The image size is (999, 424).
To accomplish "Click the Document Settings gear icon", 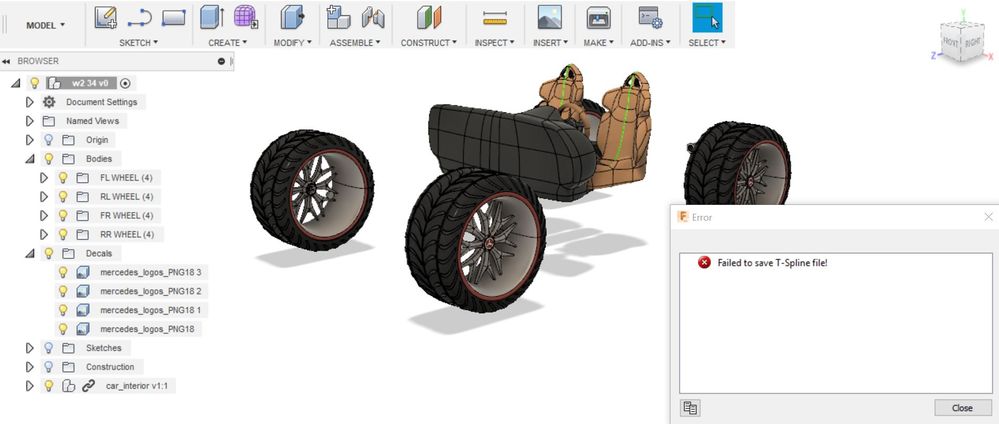I will coord(49,102).
